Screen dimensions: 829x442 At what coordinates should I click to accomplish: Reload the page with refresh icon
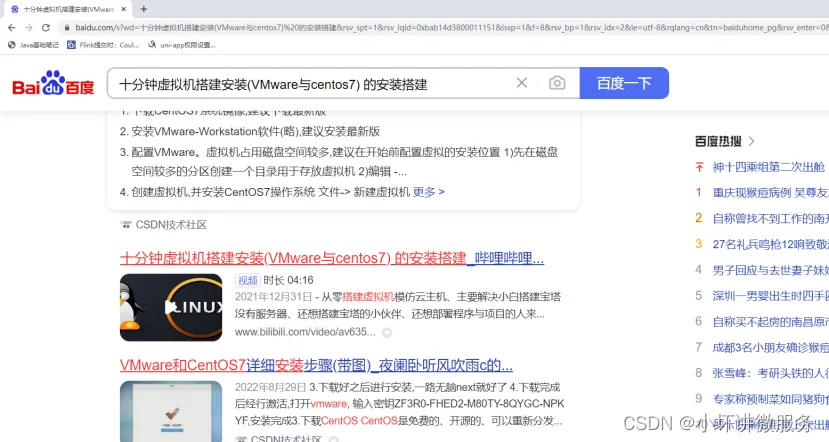pos(46,27)
